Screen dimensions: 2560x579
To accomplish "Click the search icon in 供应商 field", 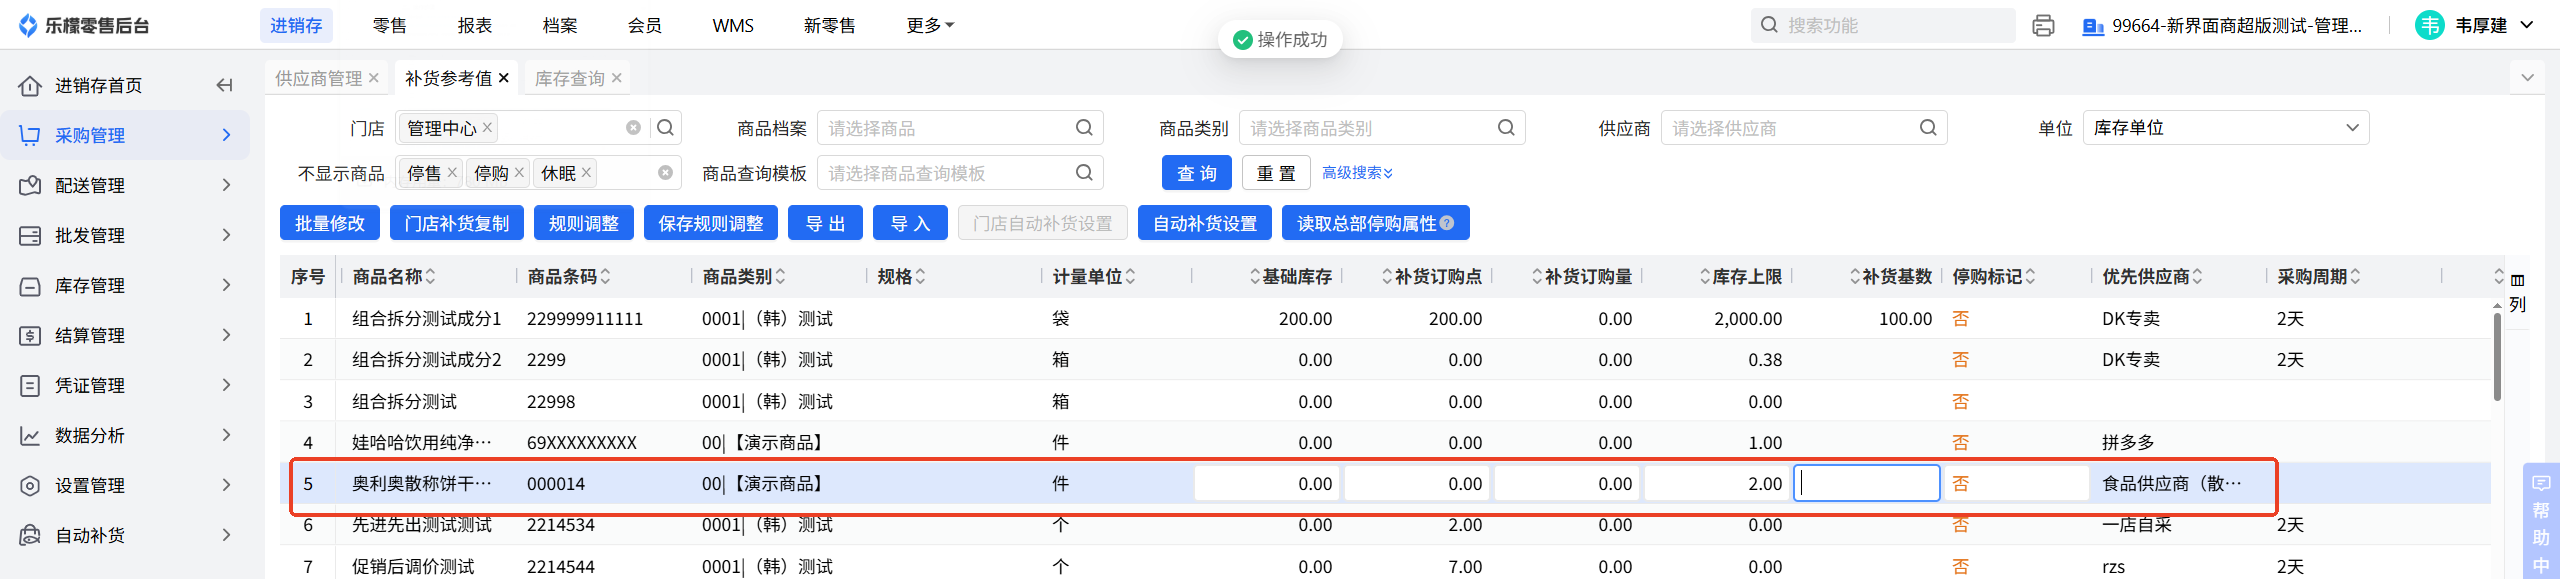I will coord(1928,128).
